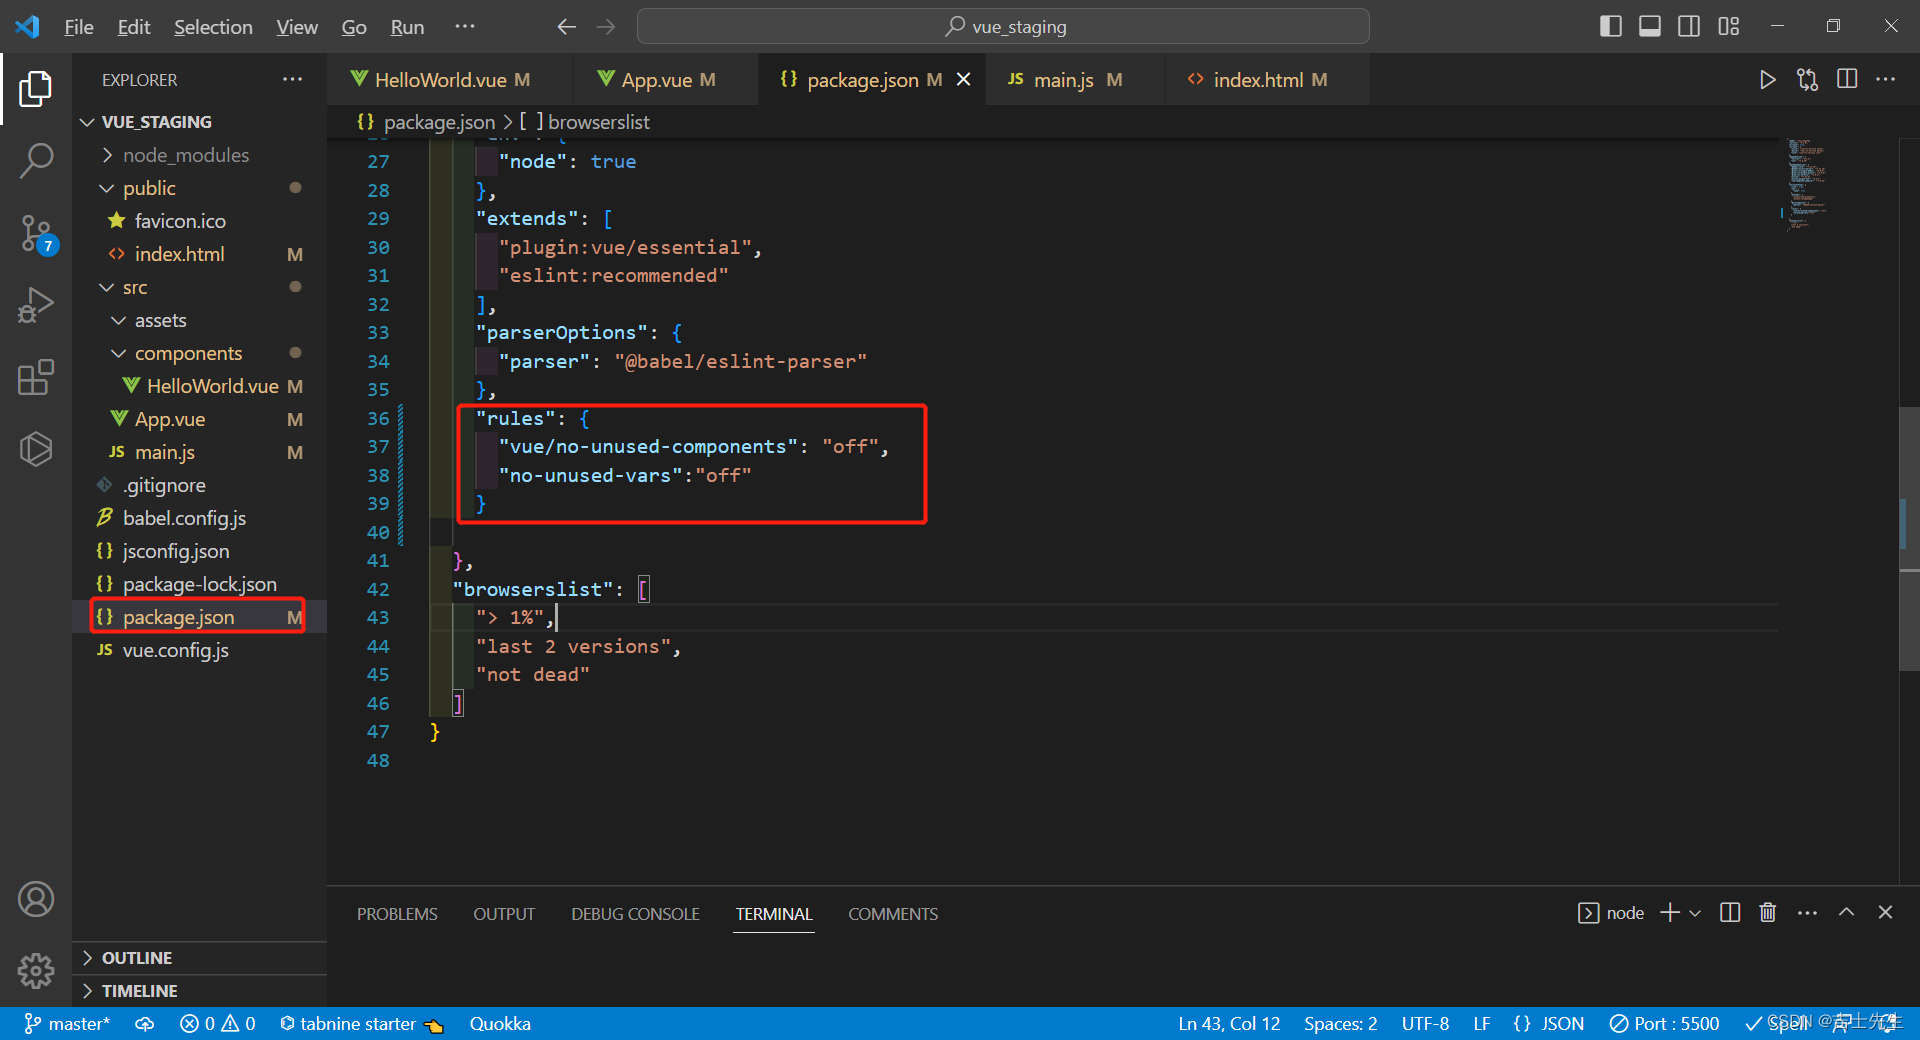1920x1040 pixels.
Task: Open editor More Actions ellipsis
Action: [1886, 80]
